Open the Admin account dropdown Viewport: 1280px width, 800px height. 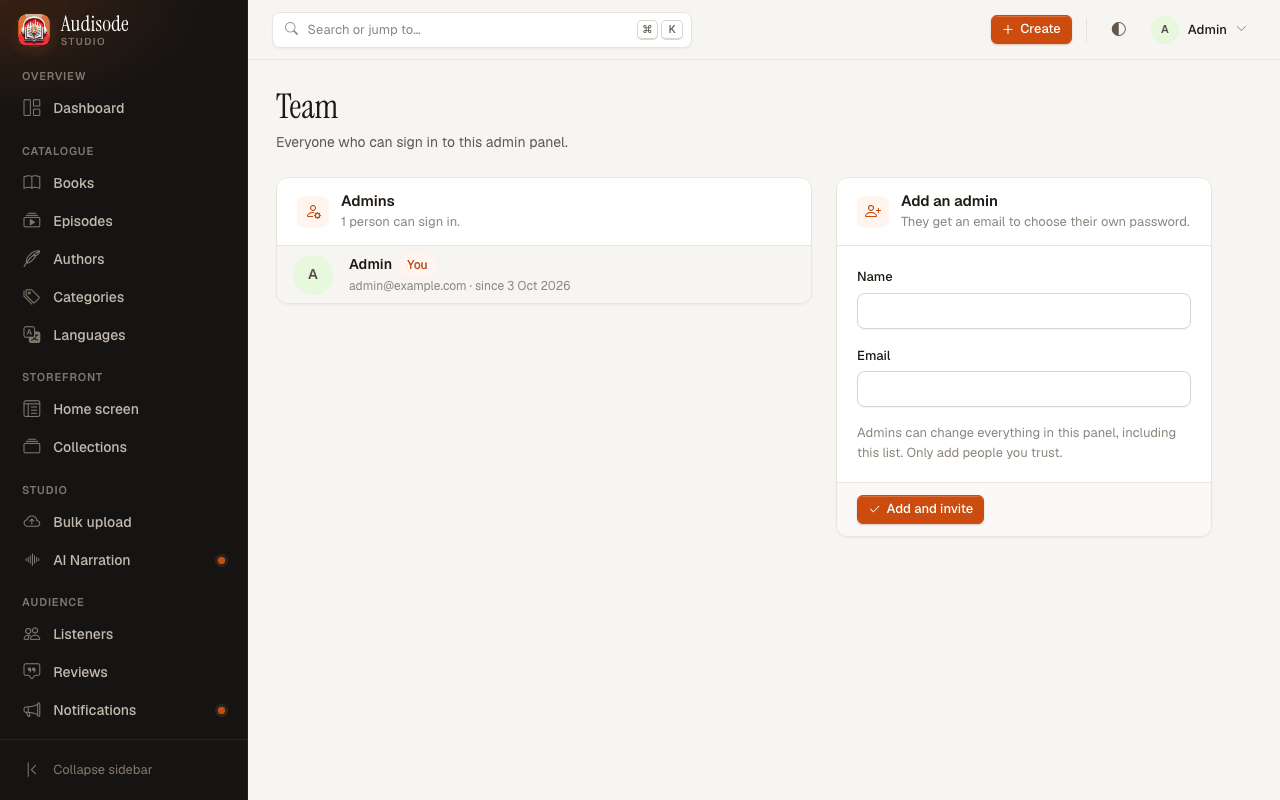click(x=1200, y=29)
